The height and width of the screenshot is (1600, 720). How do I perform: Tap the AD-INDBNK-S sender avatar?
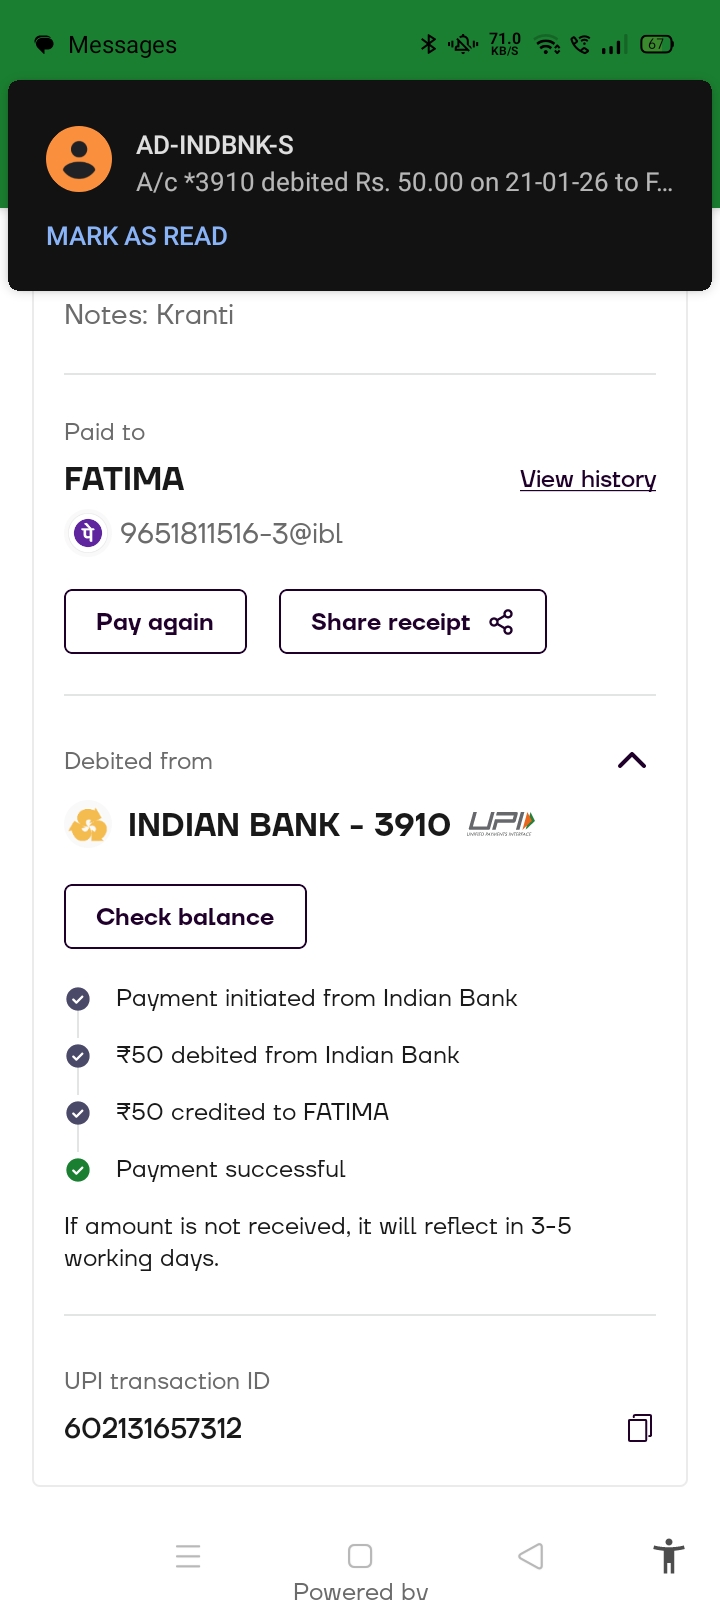point(79,160)
